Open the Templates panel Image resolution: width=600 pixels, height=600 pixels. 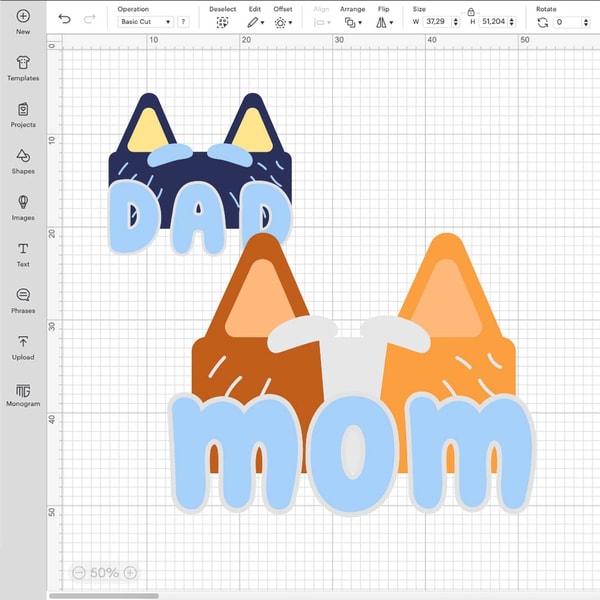[x=23, y=68]
